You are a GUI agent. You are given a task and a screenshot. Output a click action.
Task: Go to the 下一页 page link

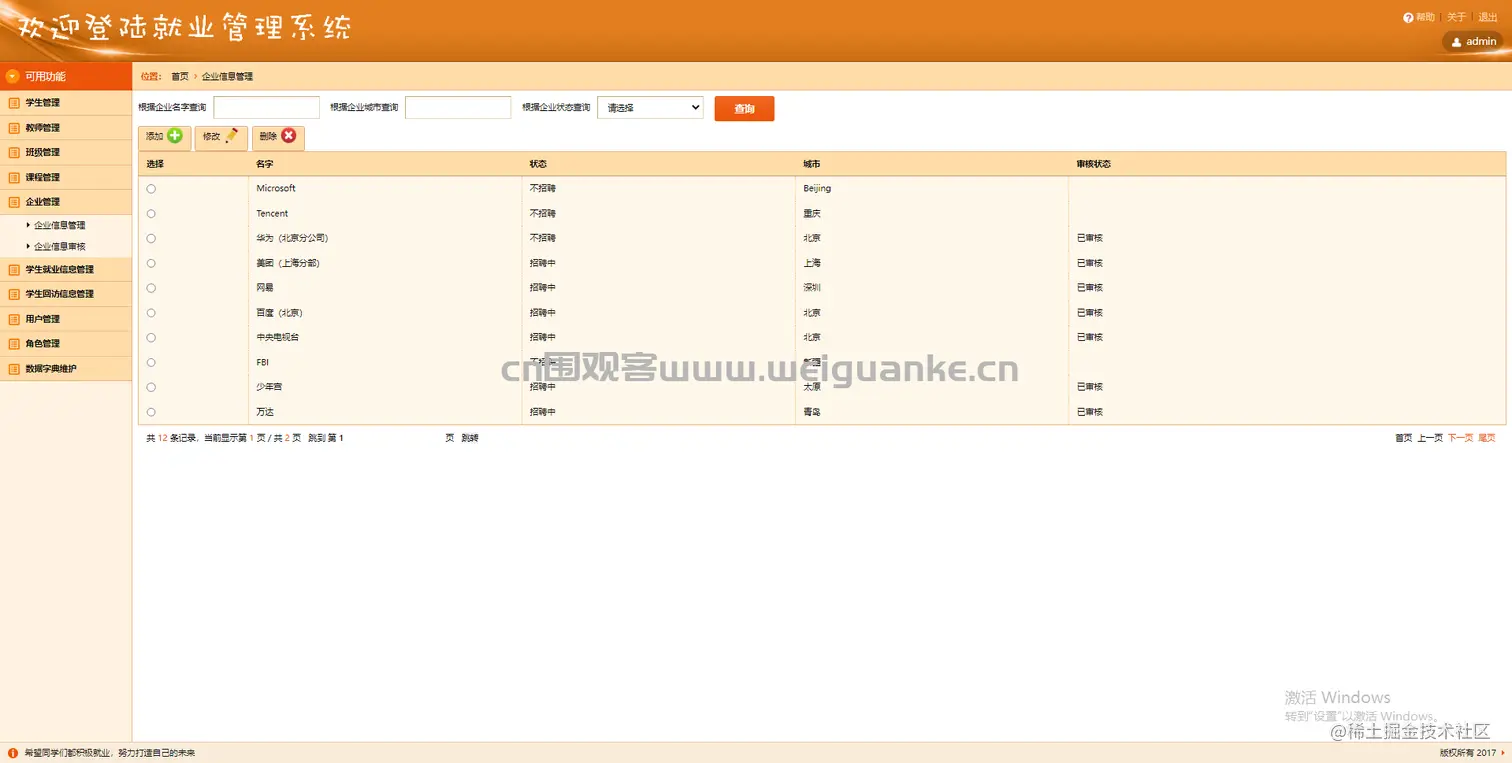pos(1460,438)
